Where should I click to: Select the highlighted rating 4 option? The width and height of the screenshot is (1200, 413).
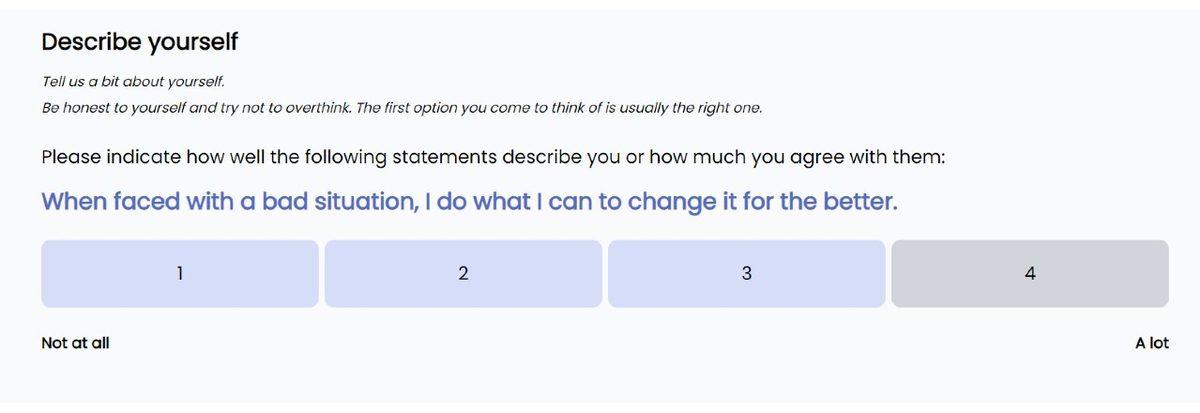pos(1029,273)
